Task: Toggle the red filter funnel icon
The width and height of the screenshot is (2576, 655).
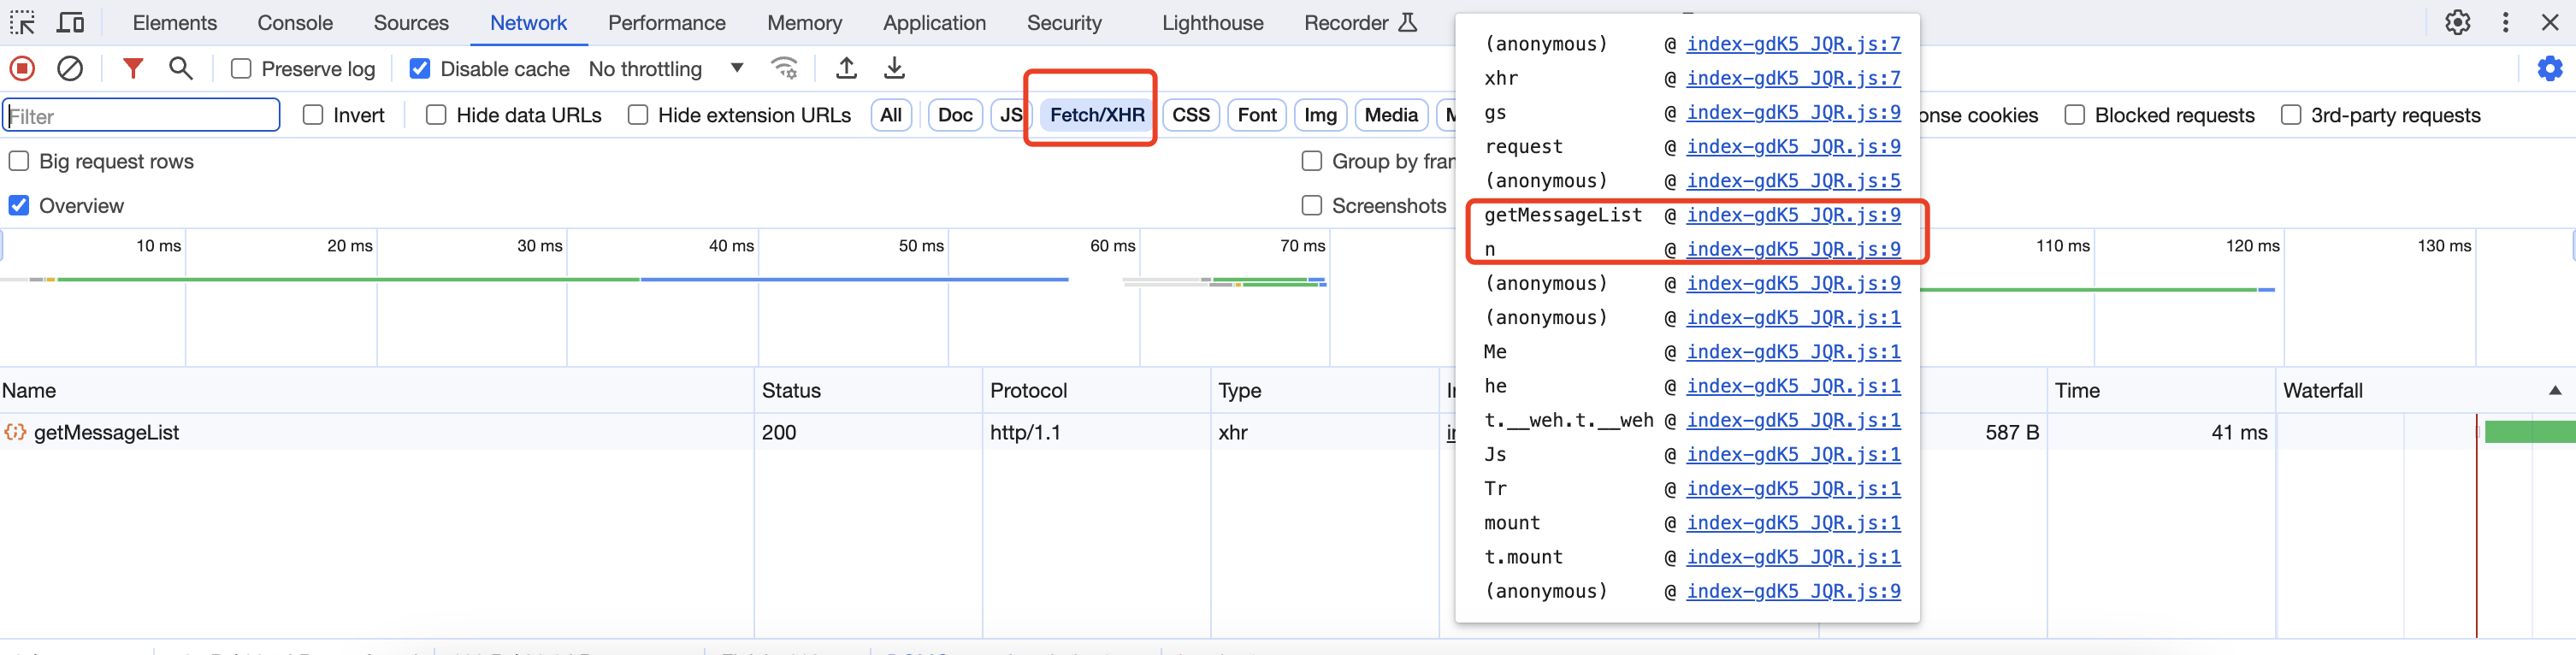Action: click(132, 68)
